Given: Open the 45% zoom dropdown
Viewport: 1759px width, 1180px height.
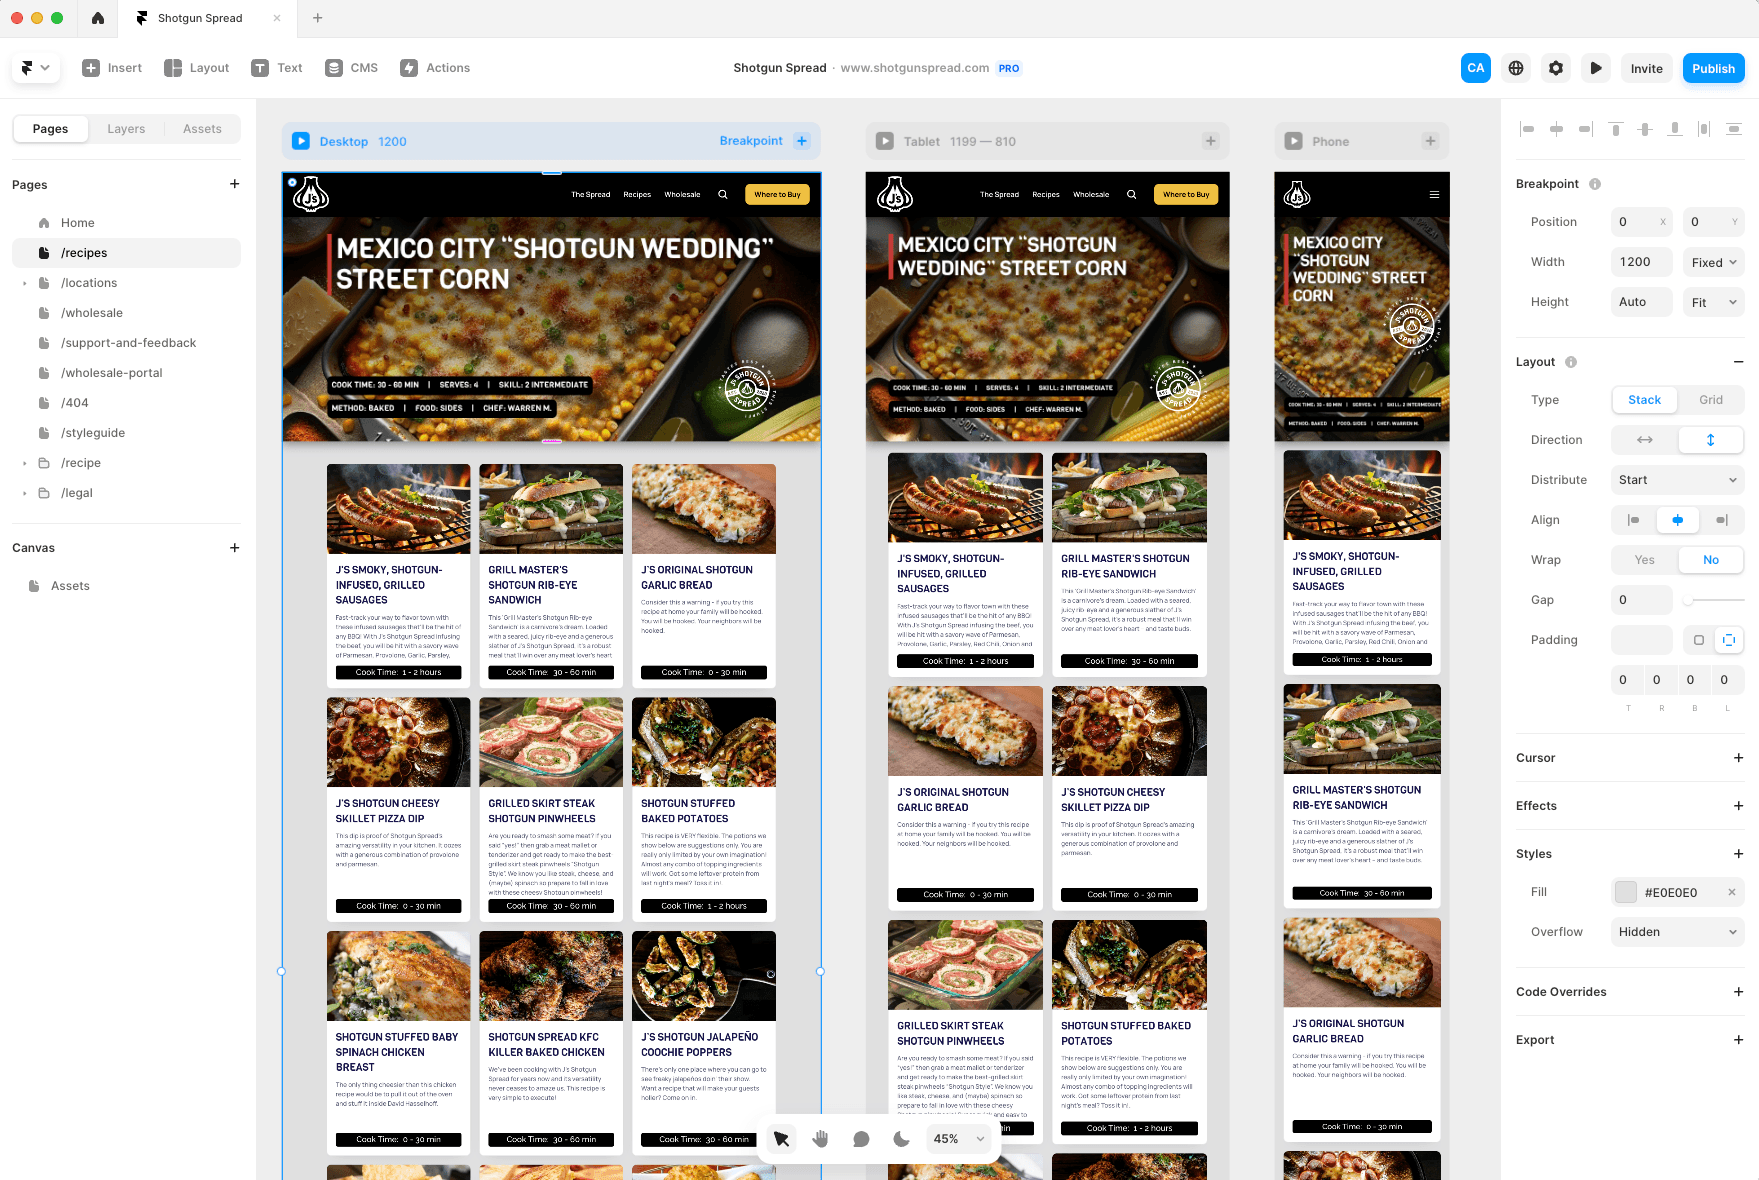Looking at the screenshot, I should coord(959,1139).
